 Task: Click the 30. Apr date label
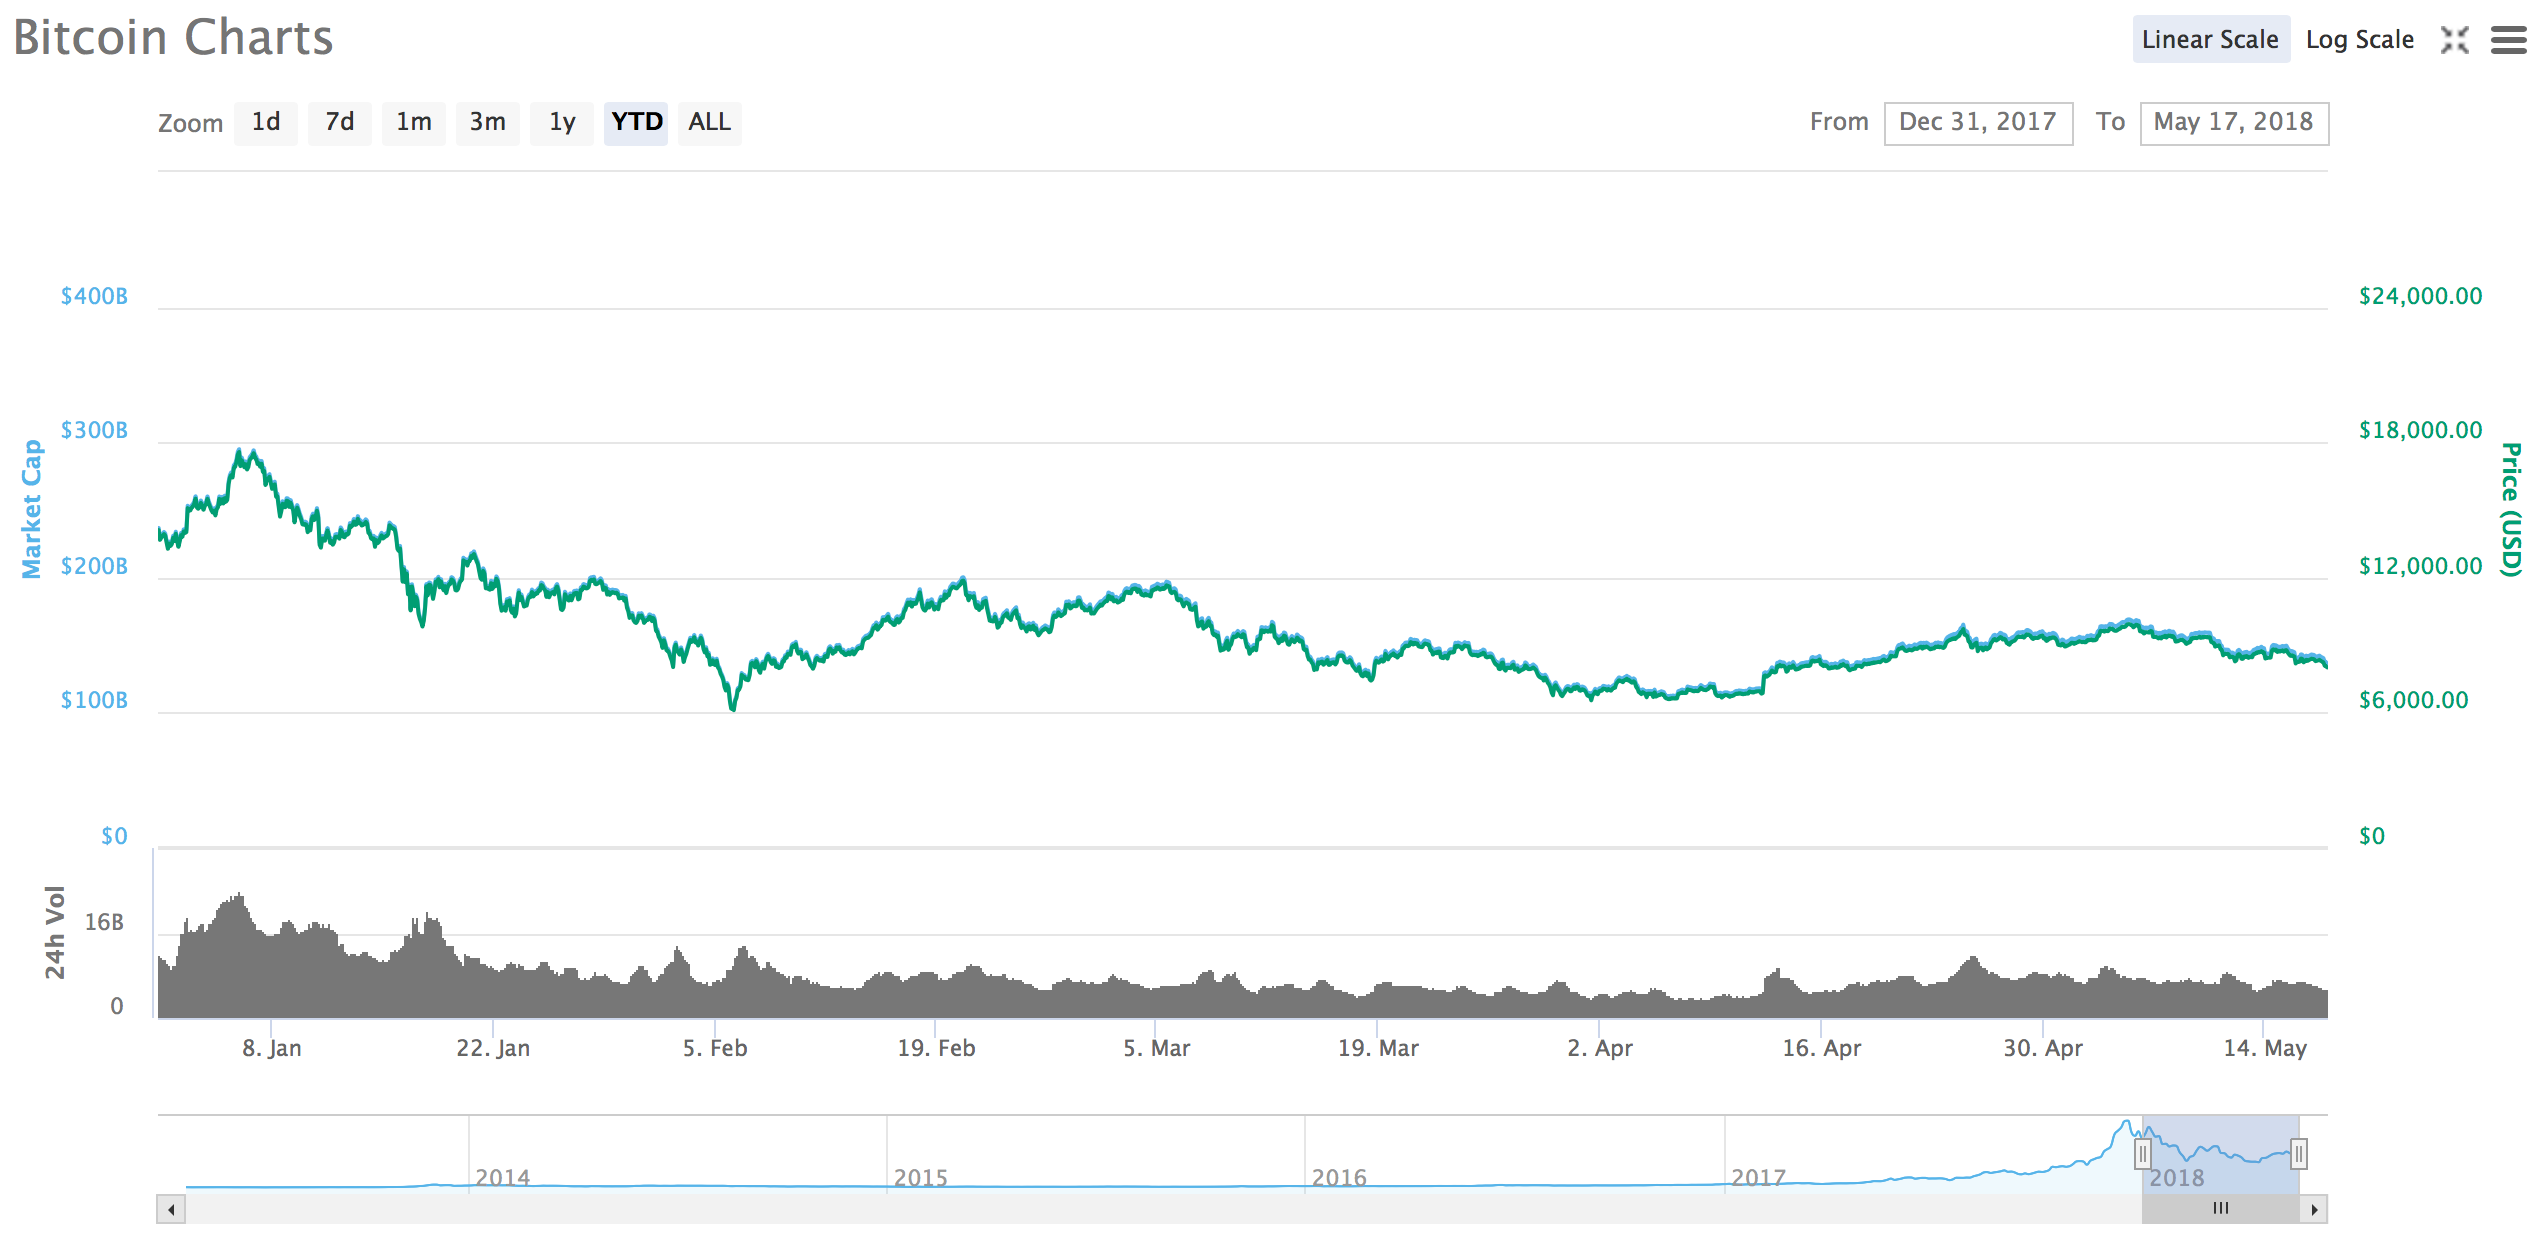(2043, 1048)
